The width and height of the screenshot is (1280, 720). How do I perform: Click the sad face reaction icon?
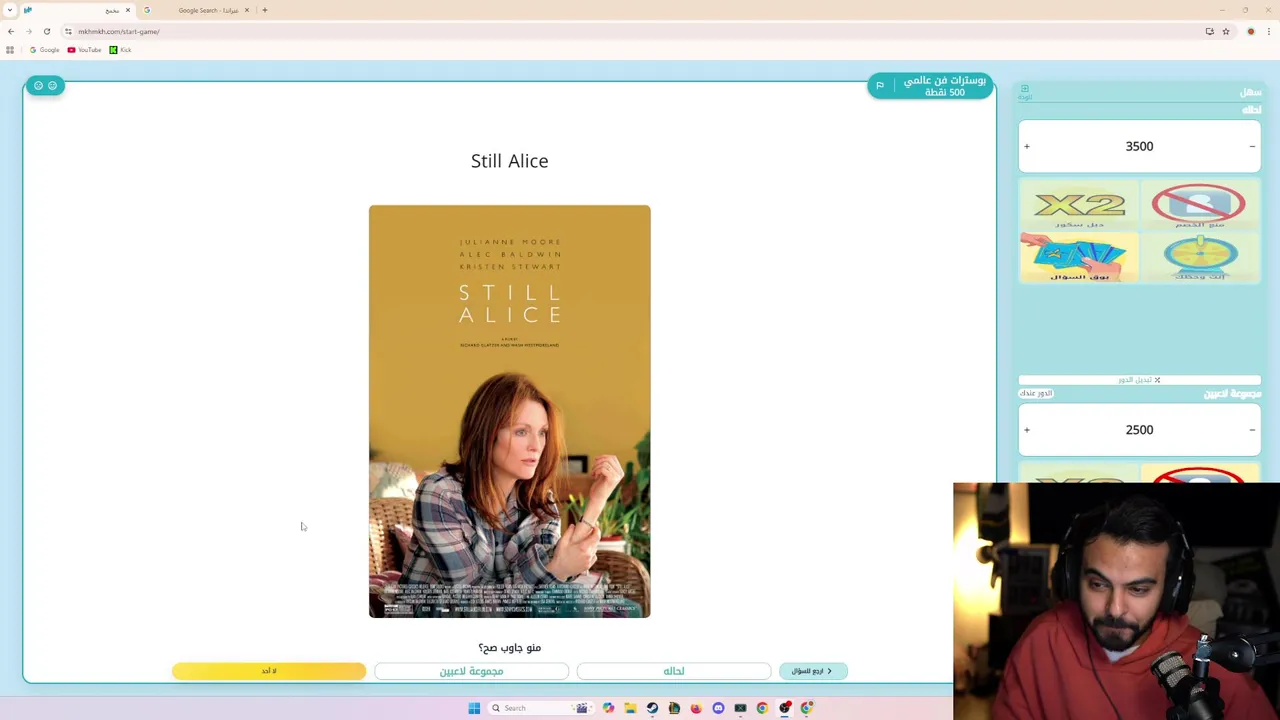[39, 85]
